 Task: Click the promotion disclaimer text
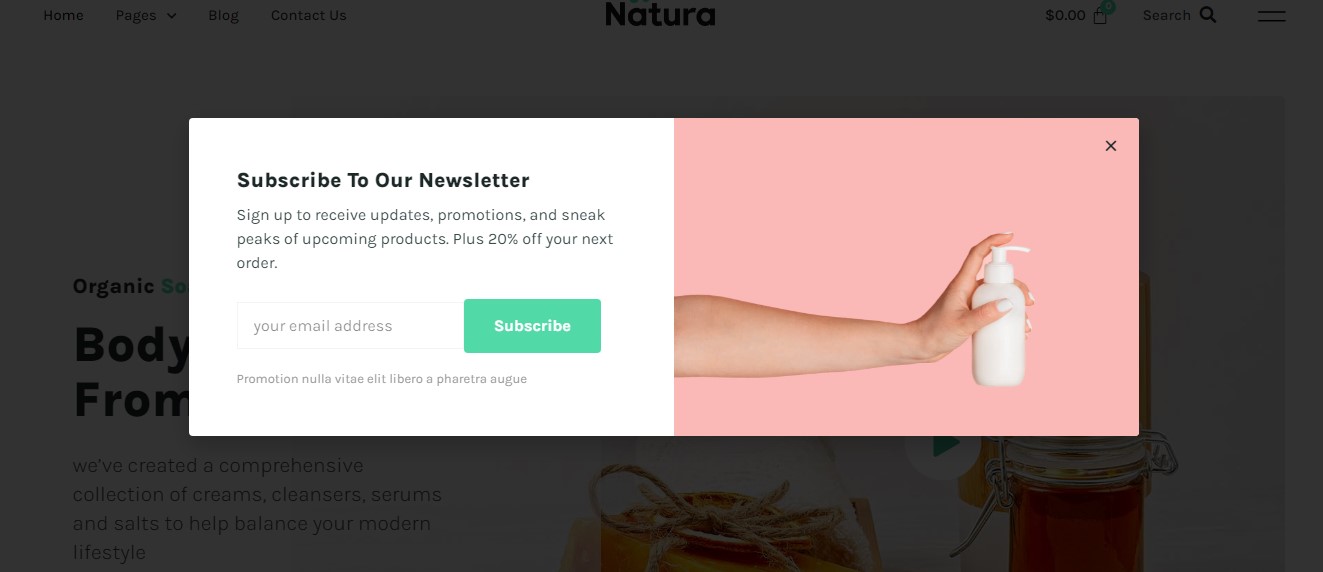[382, 379]
